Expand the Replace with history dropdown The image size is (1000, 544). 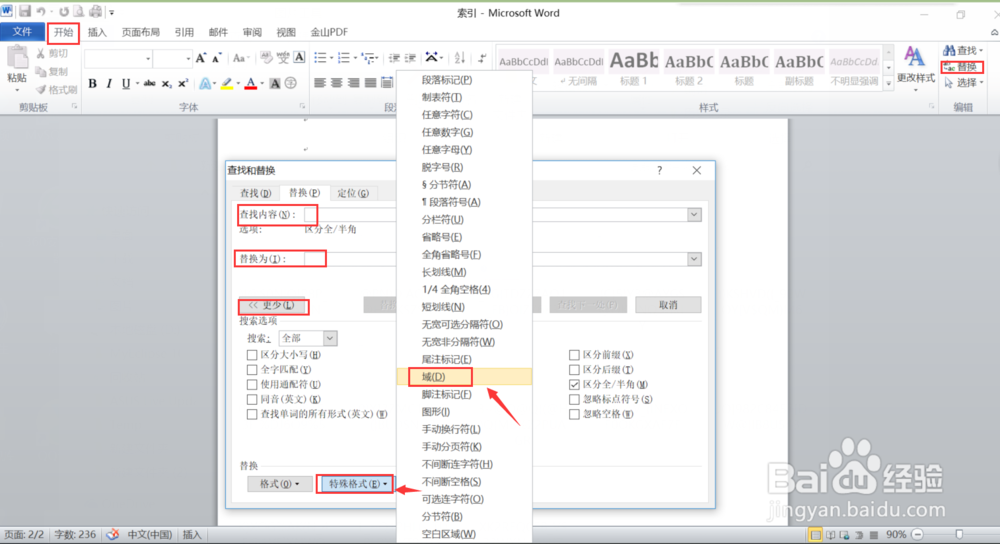coord(694,259)
